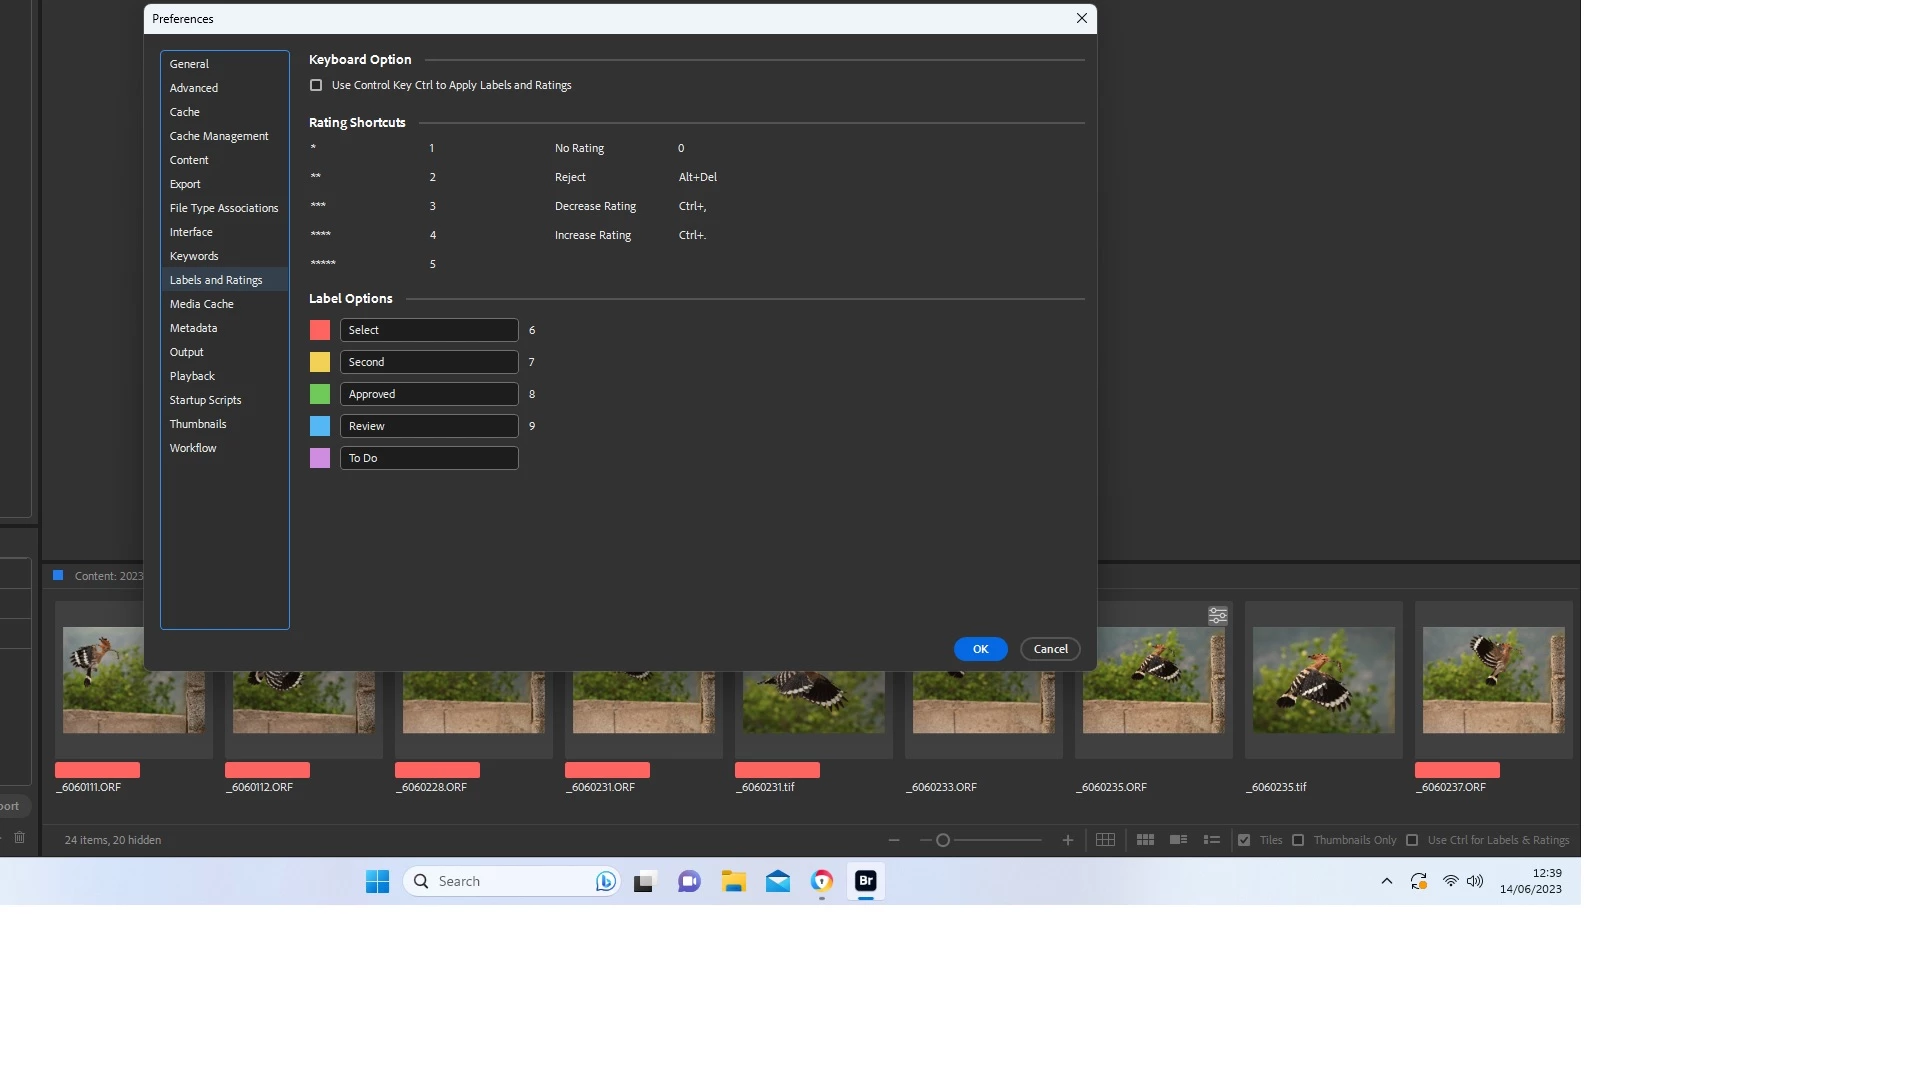Click the smaller thumbnail minus icon

click(894, 840)
